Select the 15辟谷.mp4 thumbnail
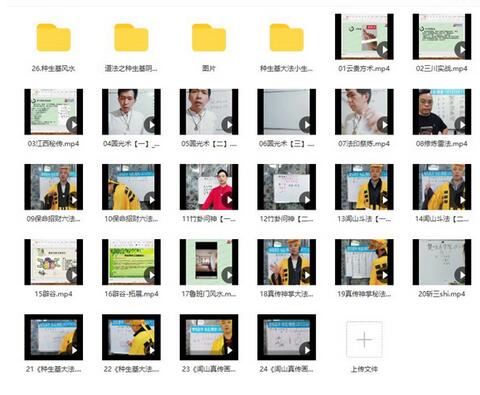The height and width of the screenshot is (395, 480). click(53, 262)
